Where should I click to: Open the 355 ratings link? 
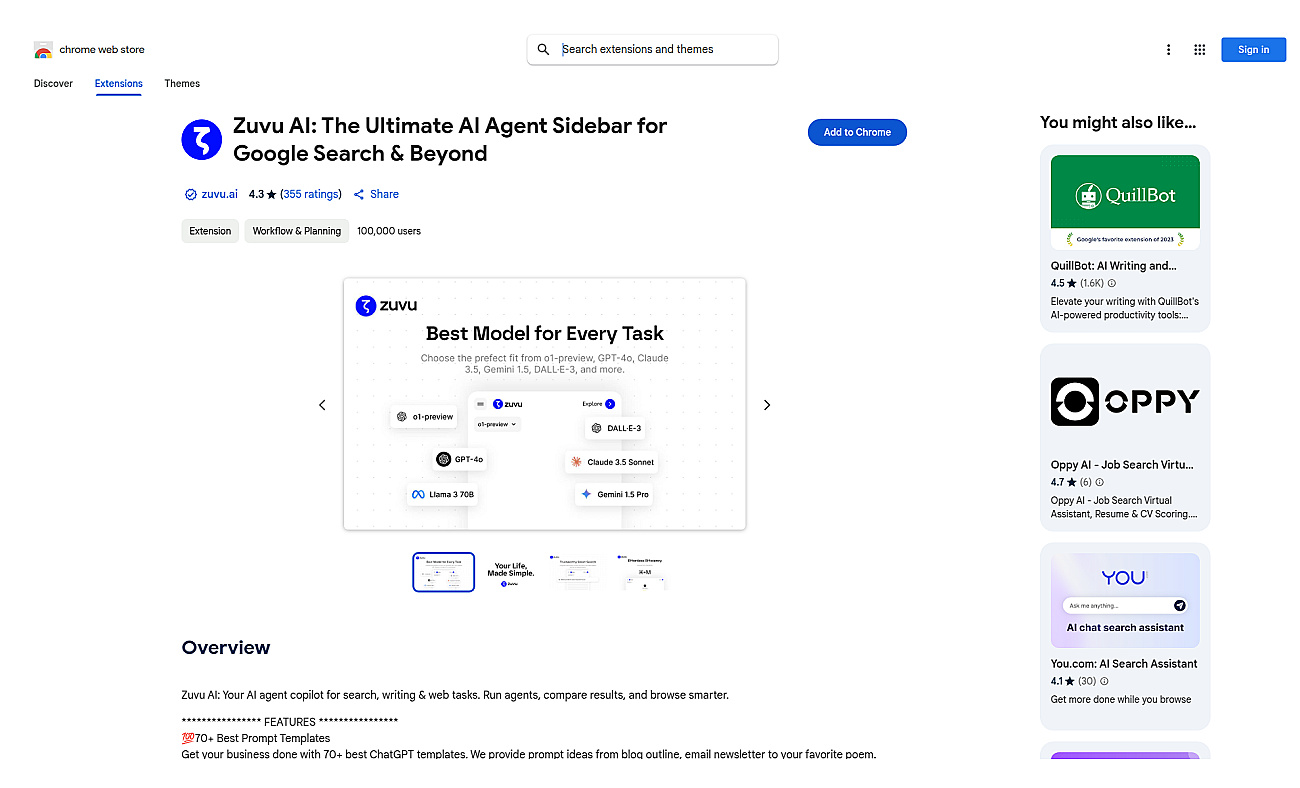310,194
